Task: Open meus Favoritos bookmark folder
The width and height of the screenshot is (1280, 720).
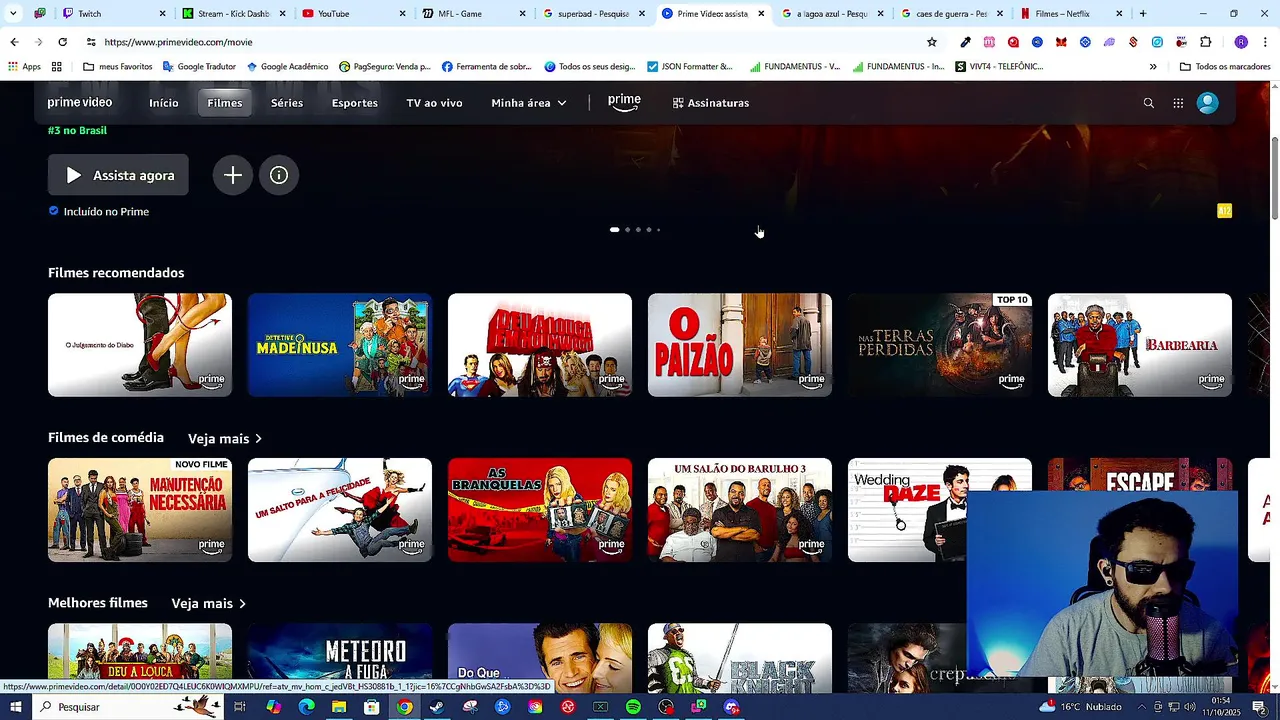Action: point(118,67)
